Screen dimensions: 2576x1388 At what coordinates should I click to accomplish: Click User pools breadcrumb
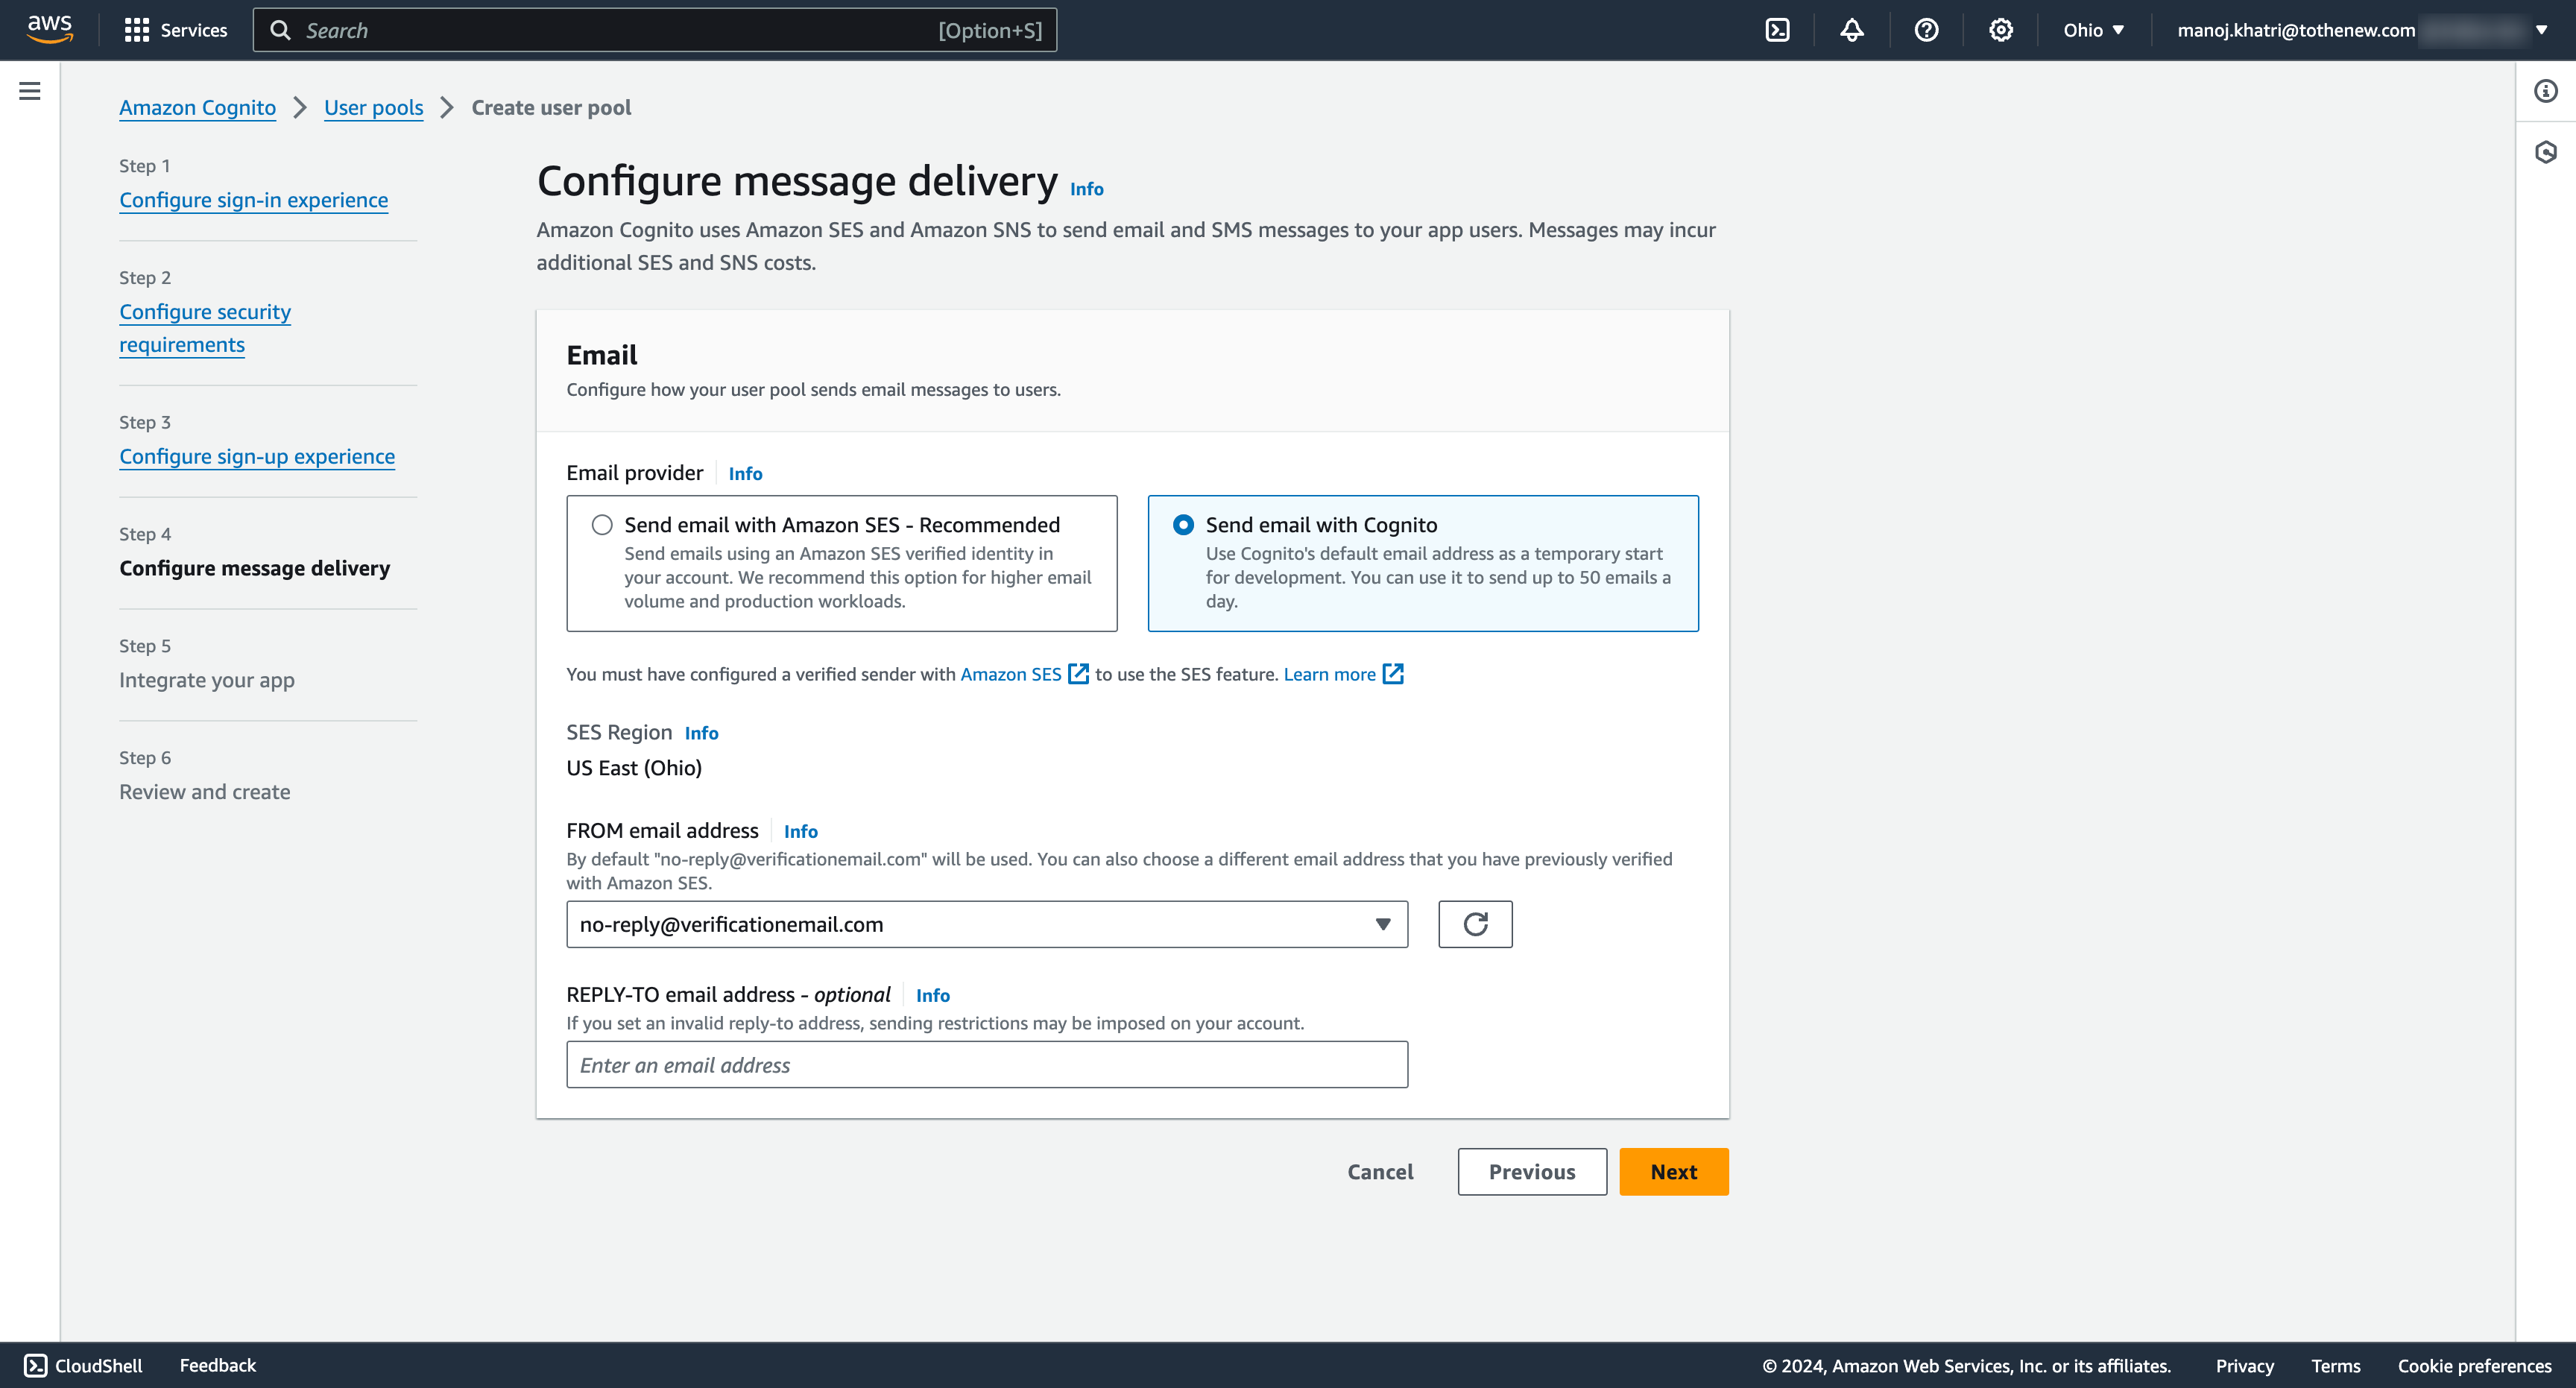click(x=373, y=107)
